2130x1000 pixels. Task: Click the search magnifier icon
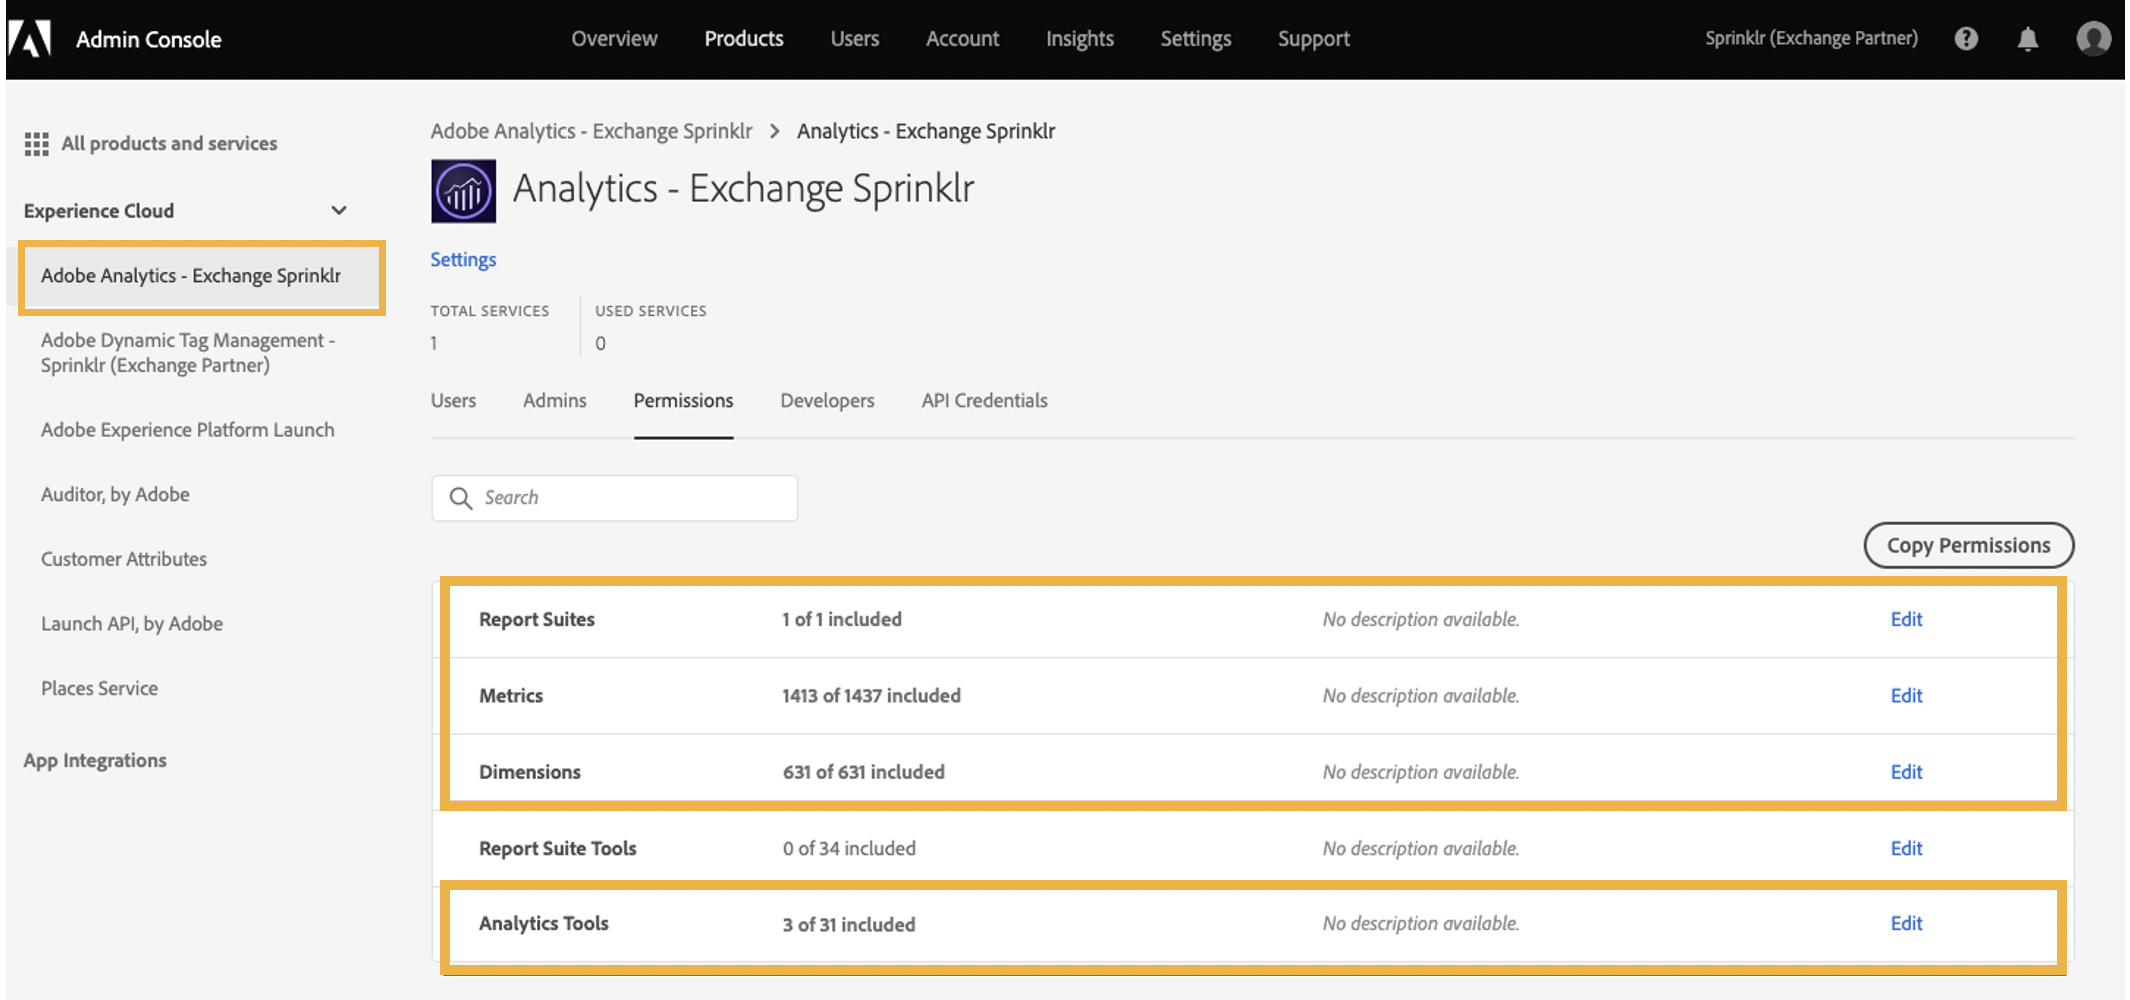click(x=460, y=498)
